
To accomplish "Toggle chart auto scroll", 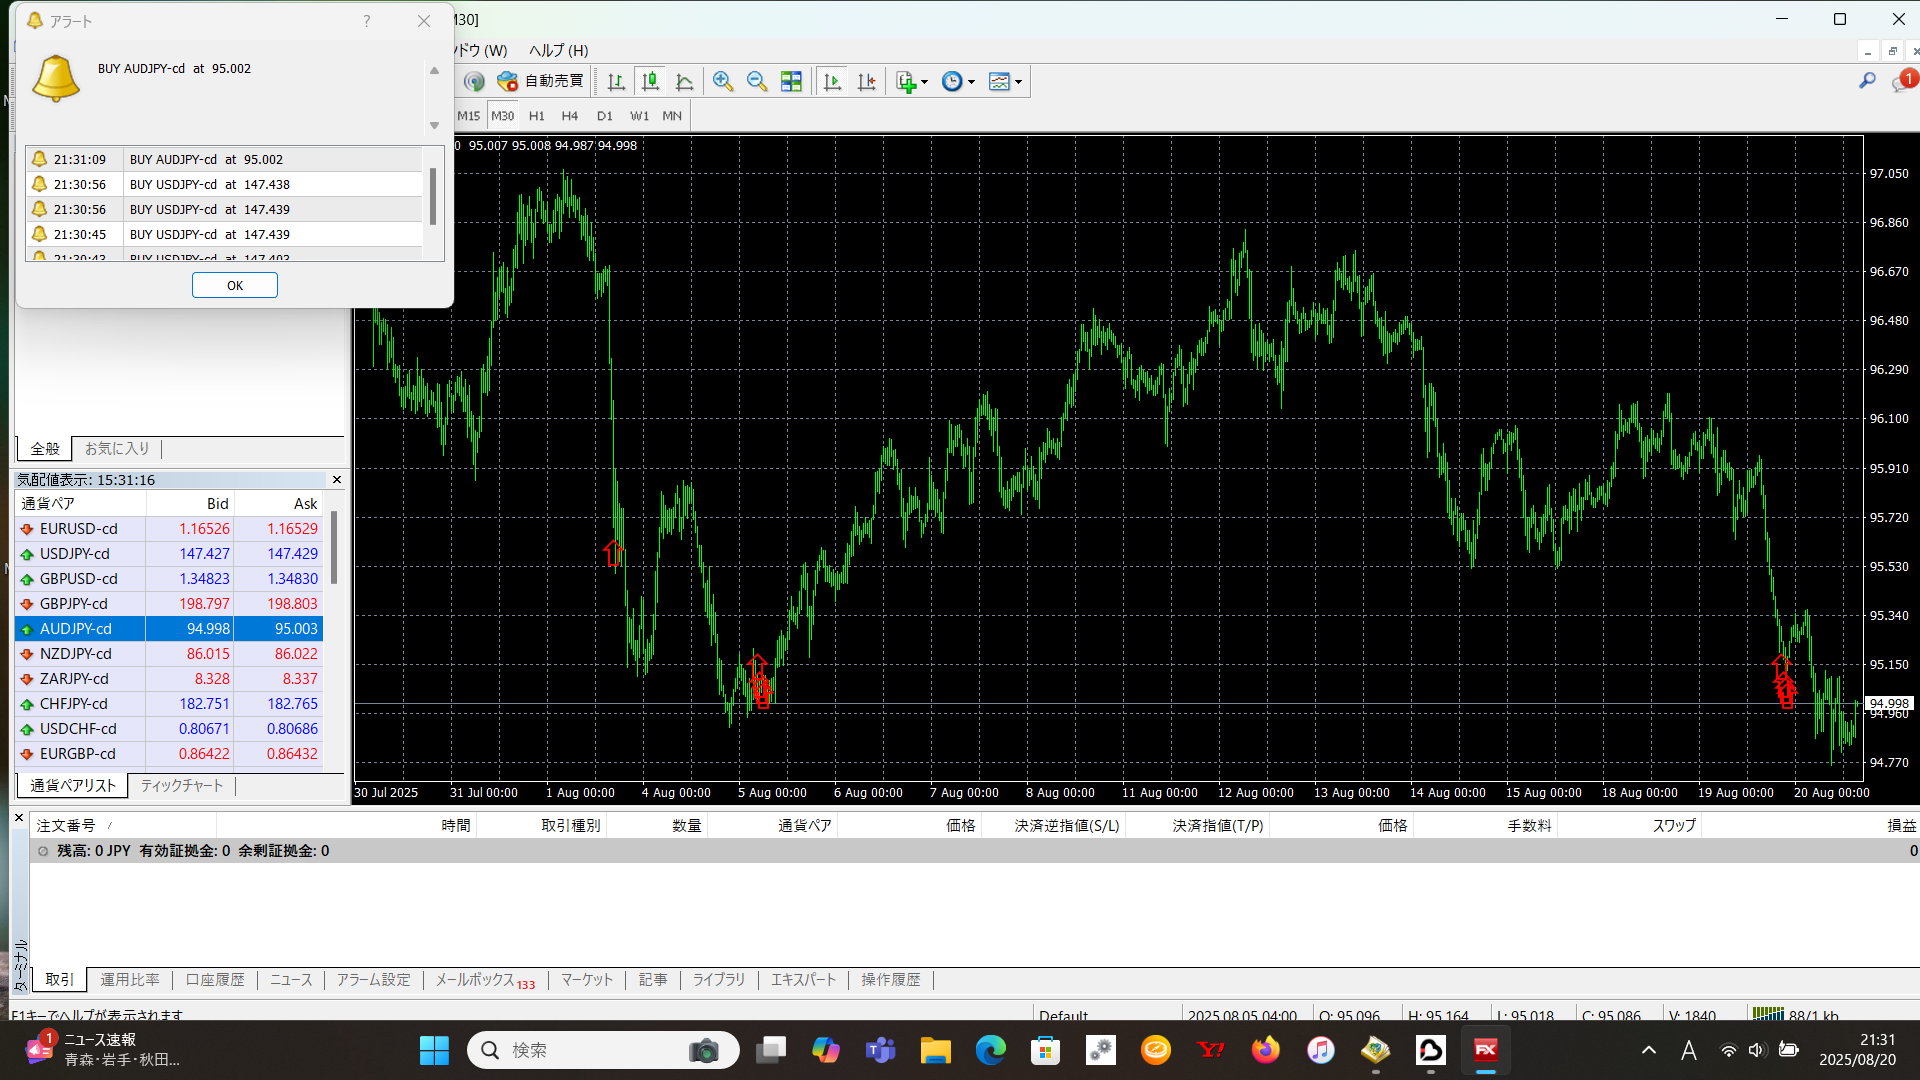I will tap(832, 82).
